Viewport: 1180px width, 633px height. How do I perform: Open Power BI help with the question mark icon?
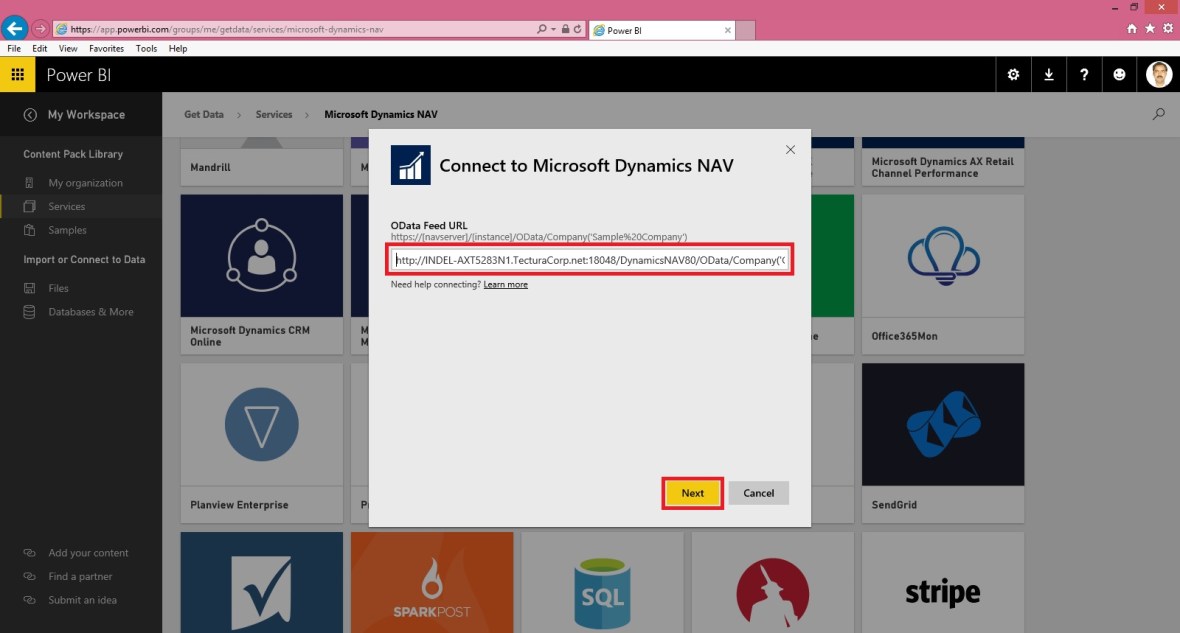(1084, 74)
